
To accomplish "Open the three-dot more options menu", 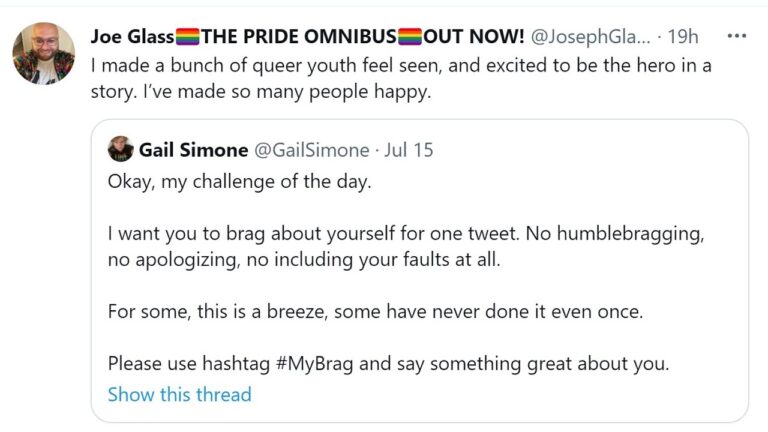I will click(x=737, y=37).
